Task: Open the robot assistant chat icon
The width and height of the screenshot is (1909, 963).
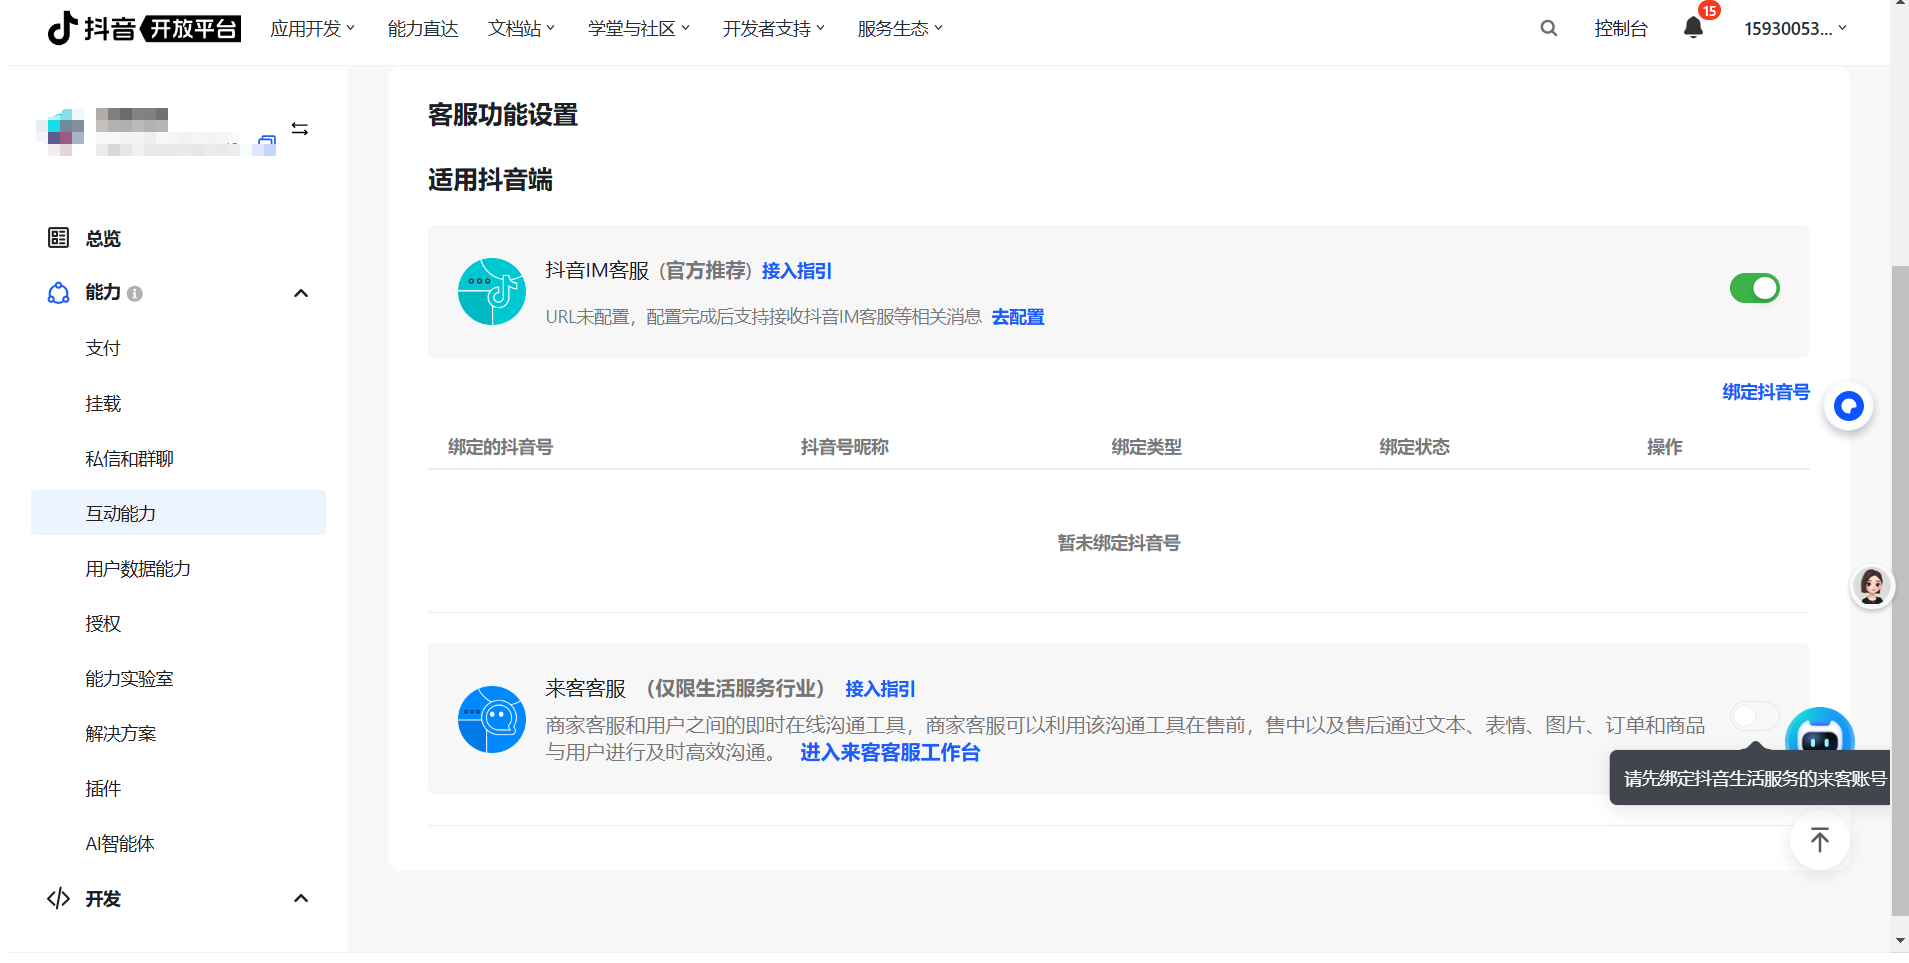Action: point(1819,732)
